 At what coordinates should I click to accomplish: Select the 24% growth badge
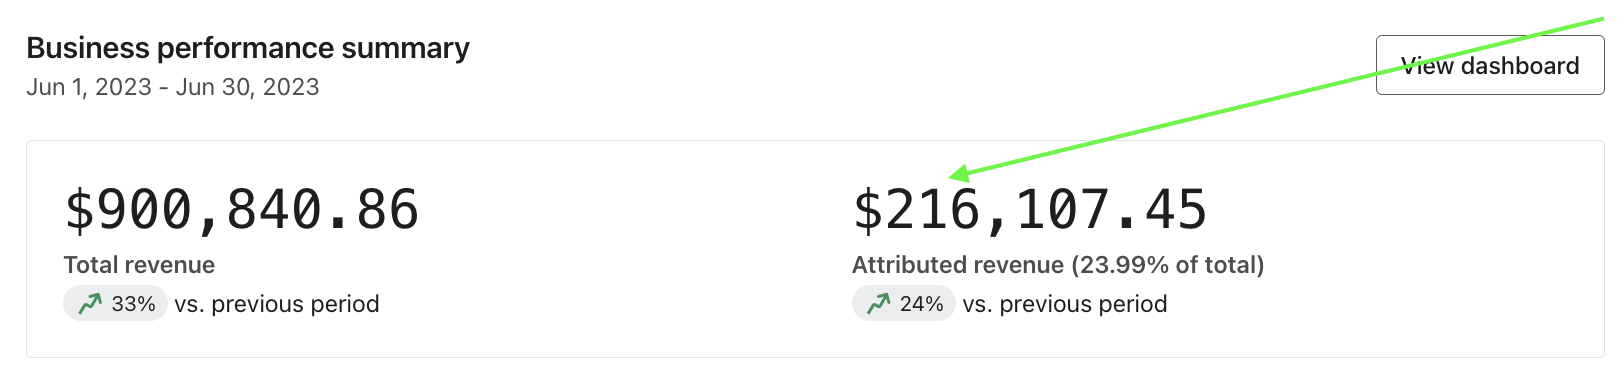click(x=903, y=303)
